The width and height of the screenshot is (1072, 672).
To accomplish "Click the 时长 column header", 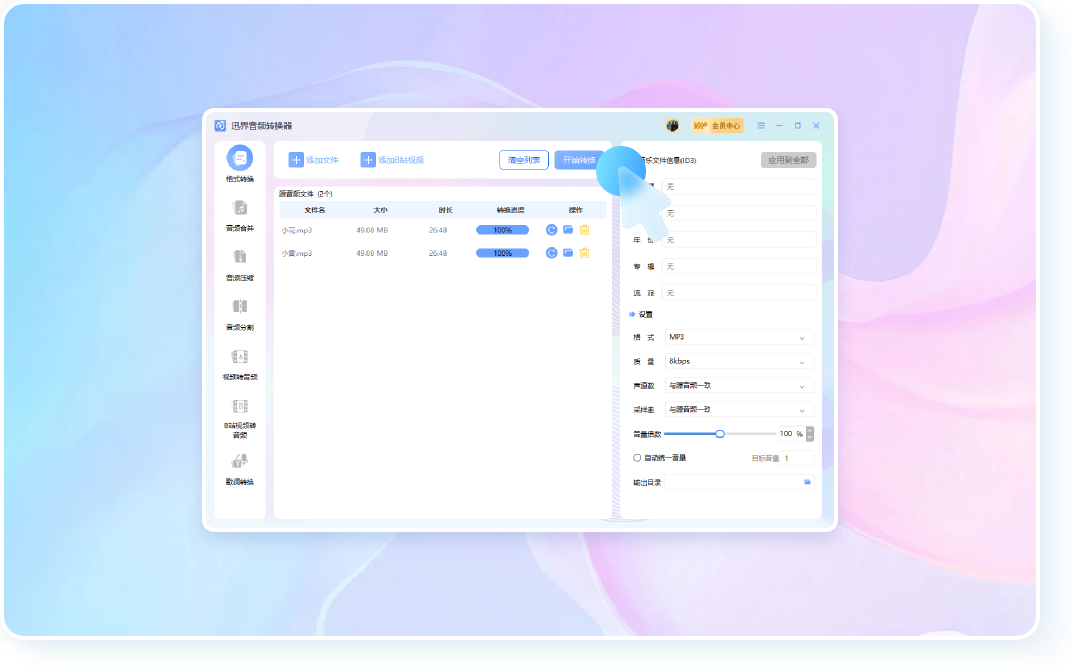I will [445, 210].
